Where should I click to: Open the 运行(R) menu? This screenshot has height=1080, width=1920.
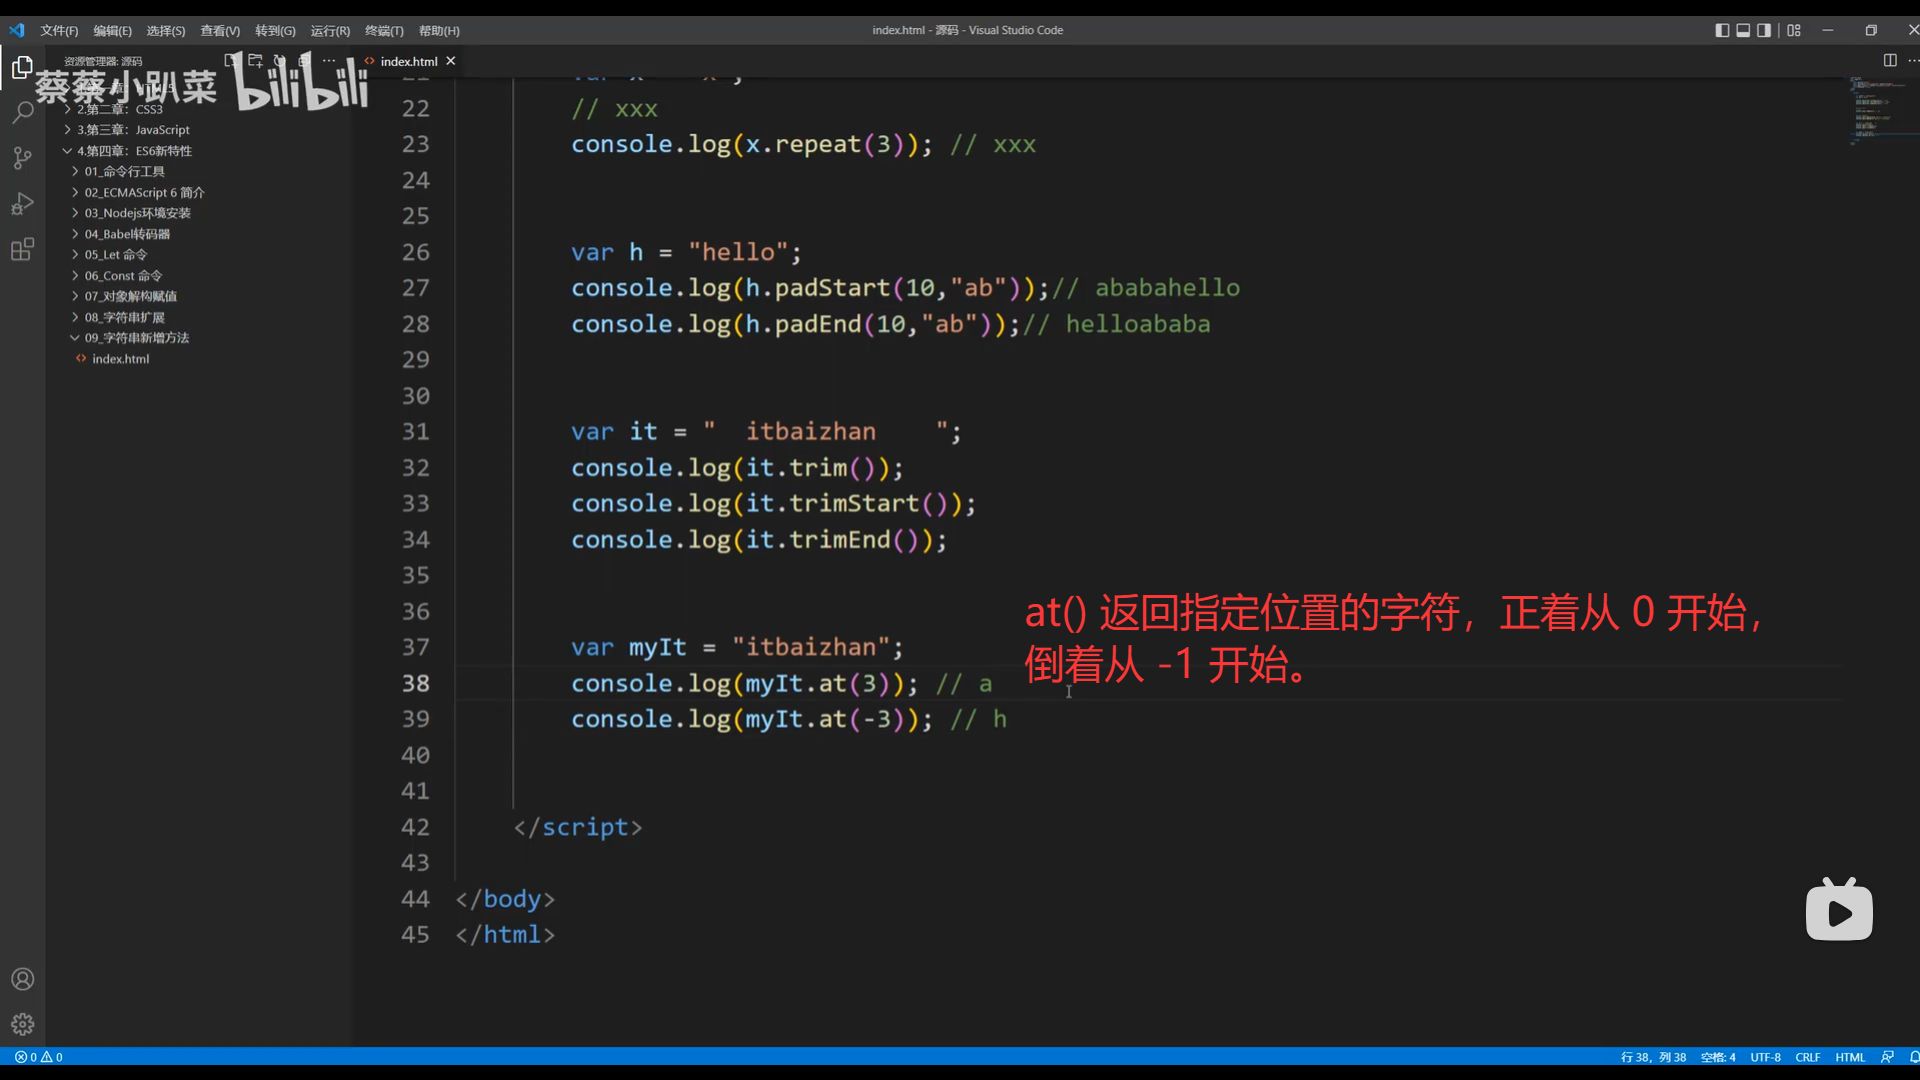coord(330,31)
